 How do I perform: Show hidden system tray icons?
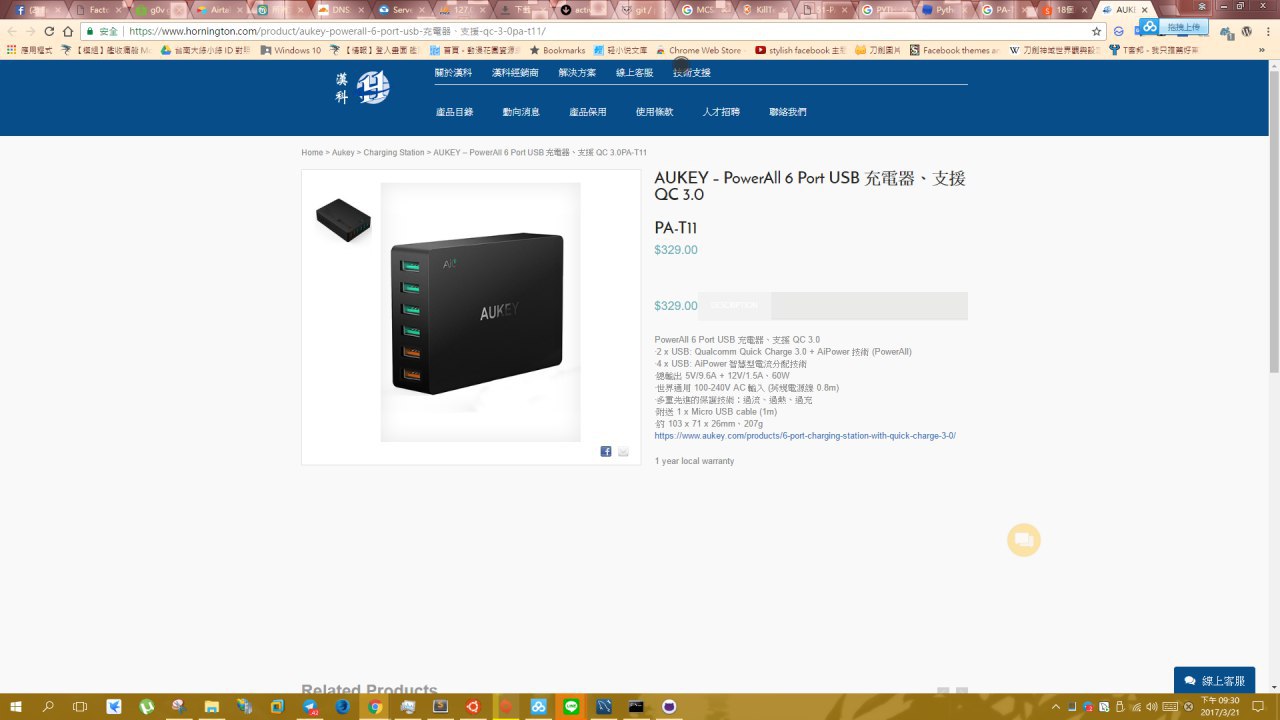[x=1056, y=706]
